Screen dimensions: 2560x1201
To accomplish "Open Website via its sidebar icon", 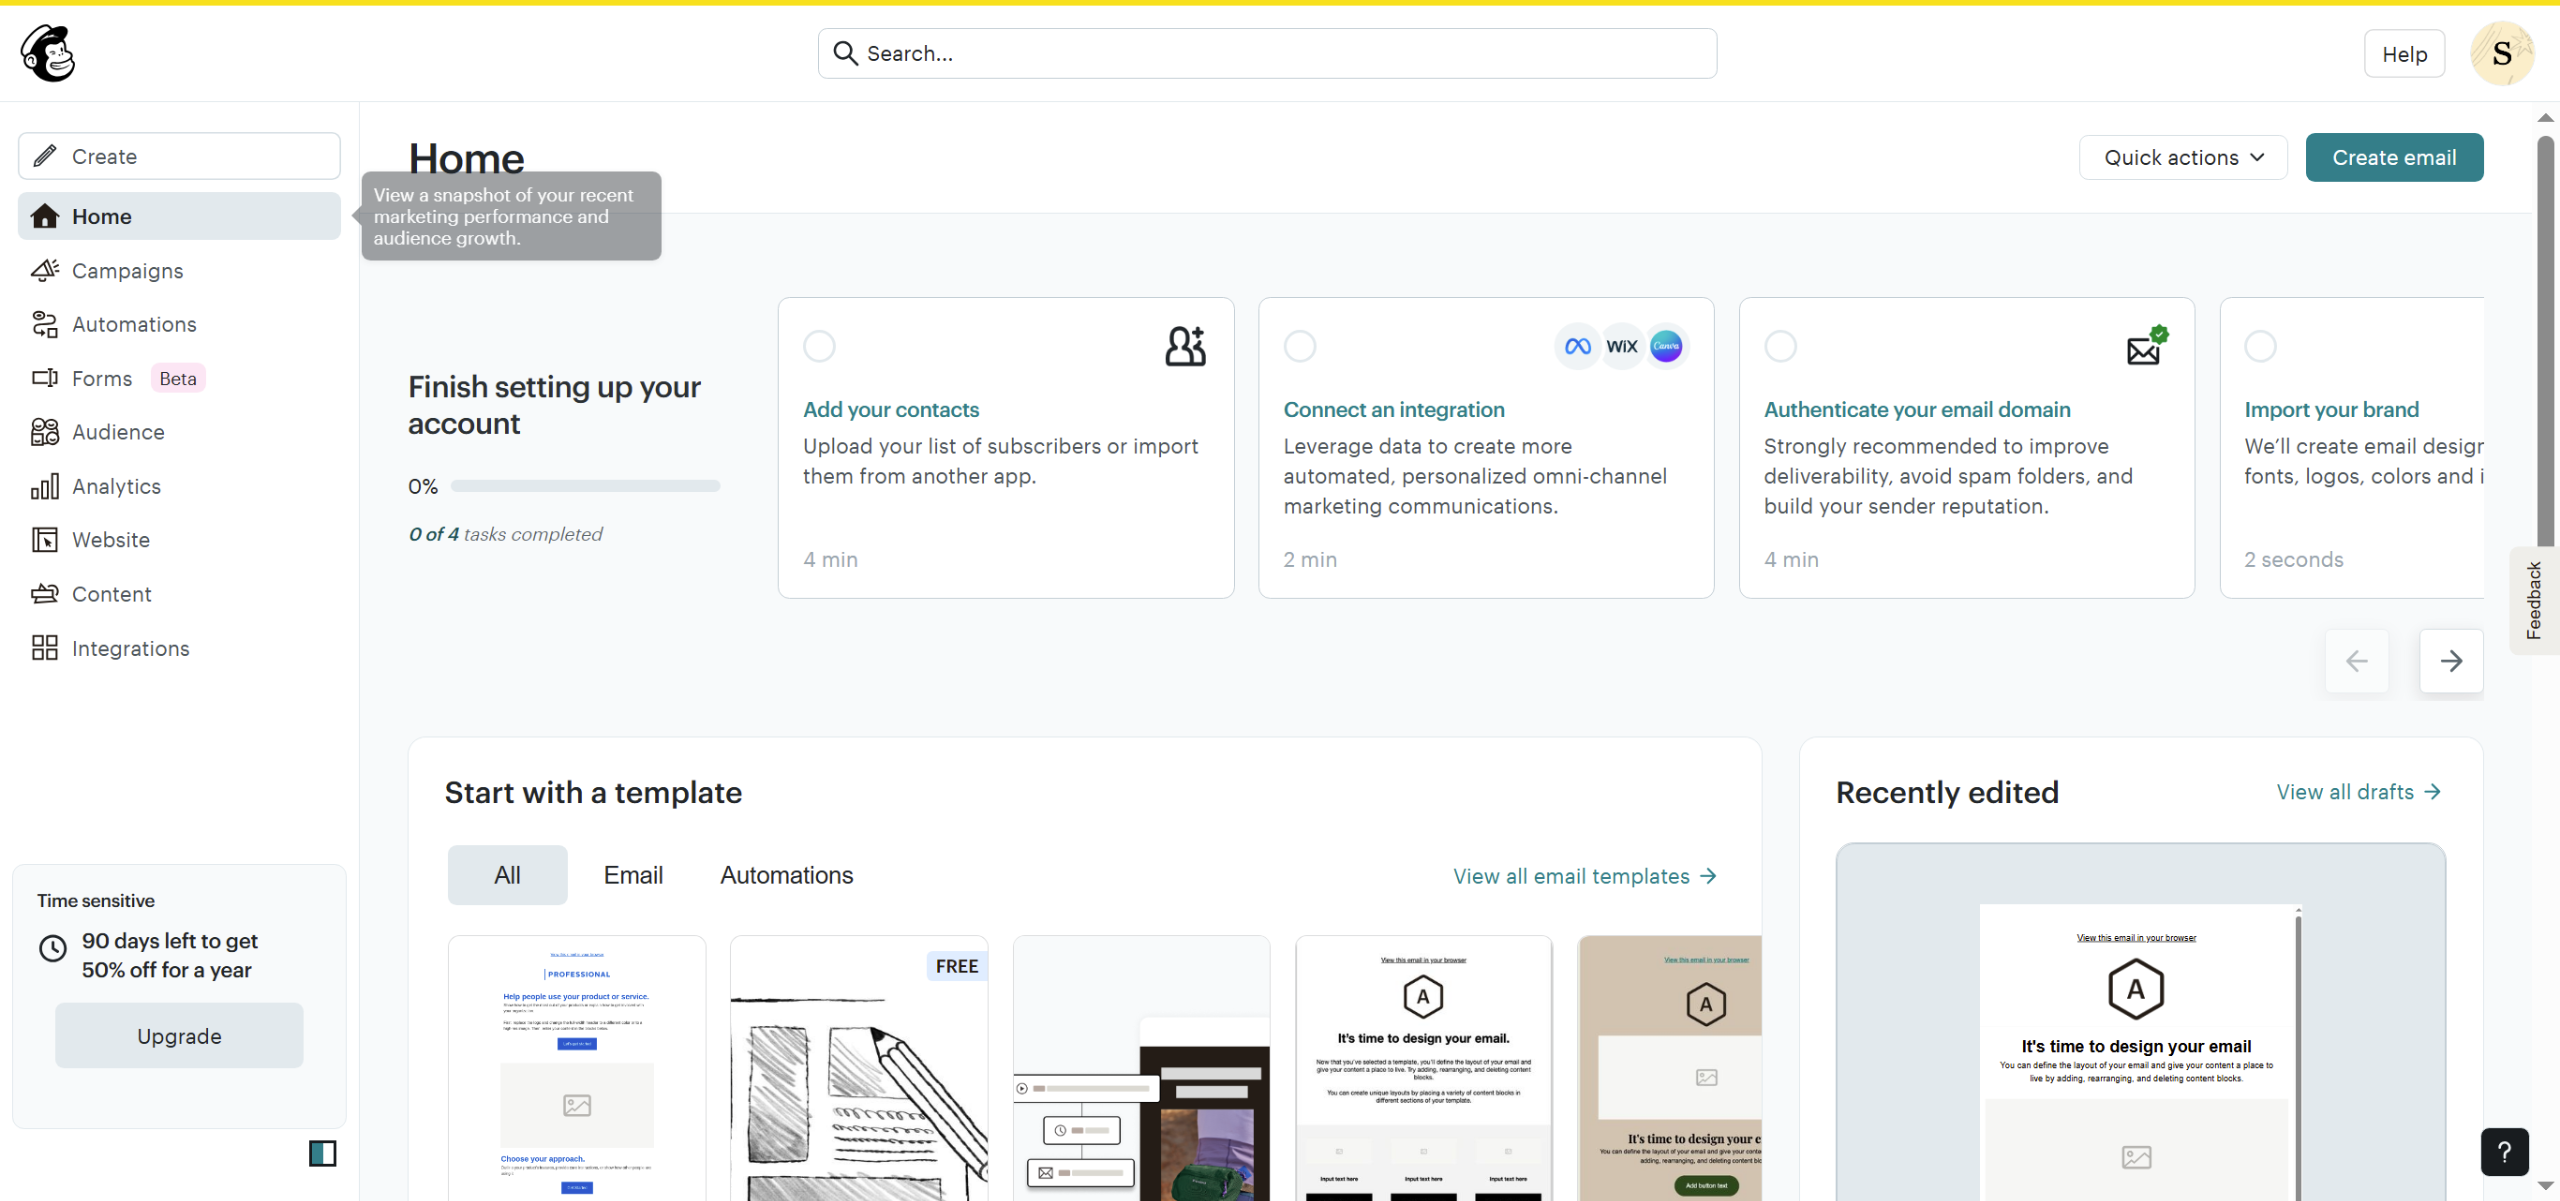I will (x=44, y=540).
